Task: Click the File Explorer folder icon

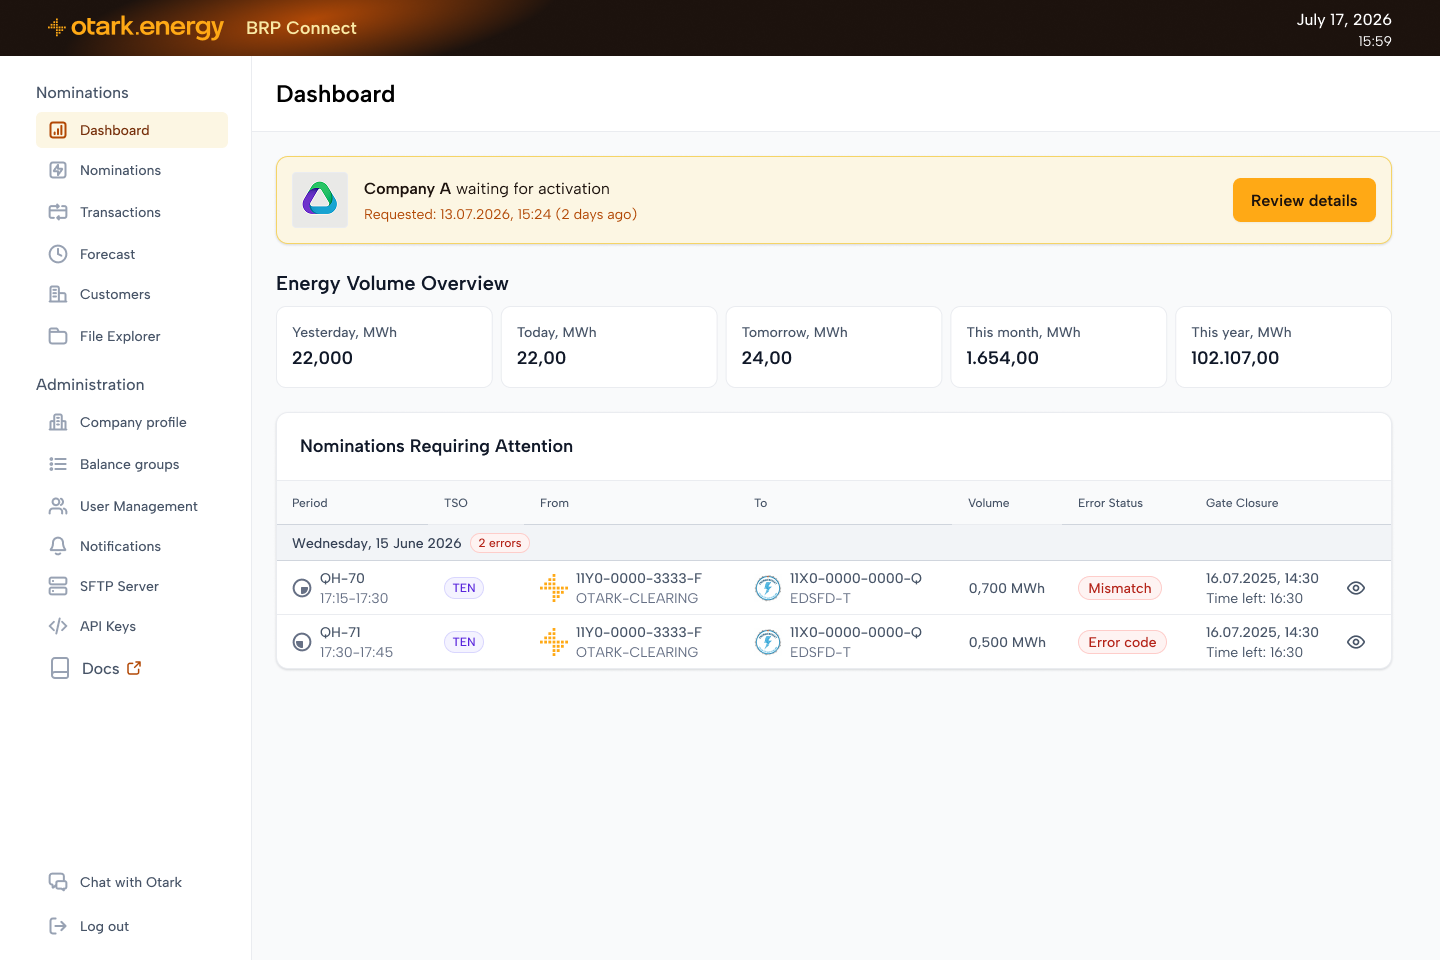Action: click(x=58, y=336)
